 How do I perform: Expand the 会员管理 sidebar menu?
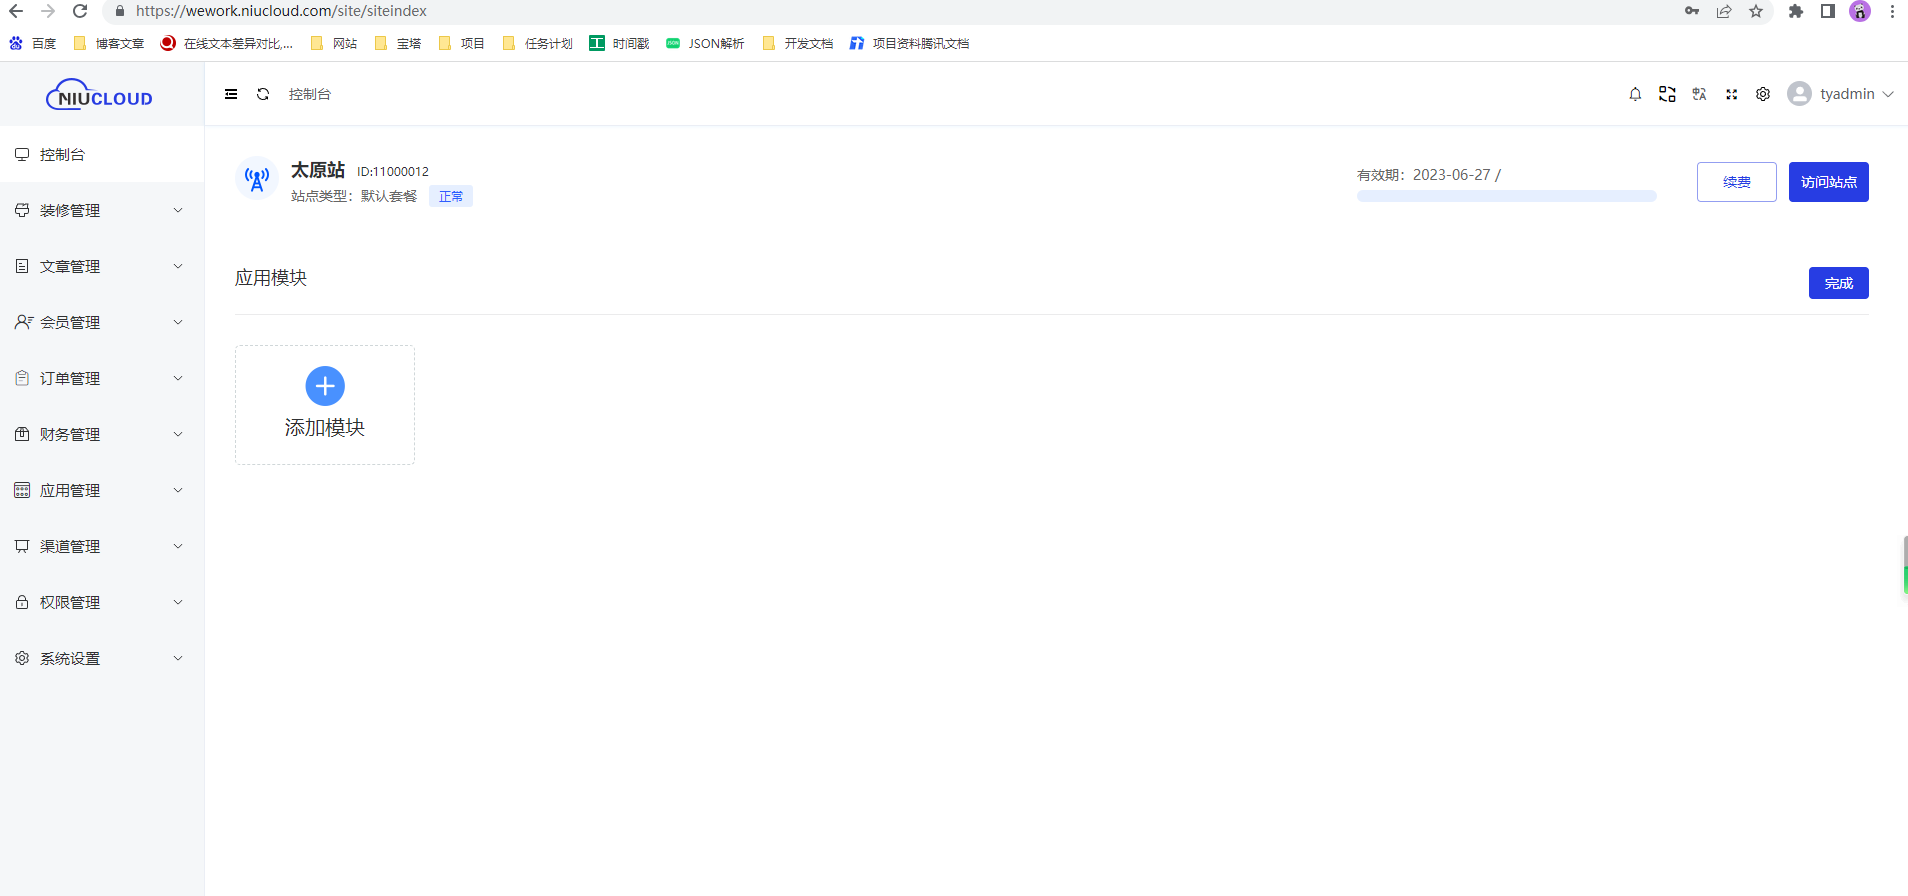point(100,323)
